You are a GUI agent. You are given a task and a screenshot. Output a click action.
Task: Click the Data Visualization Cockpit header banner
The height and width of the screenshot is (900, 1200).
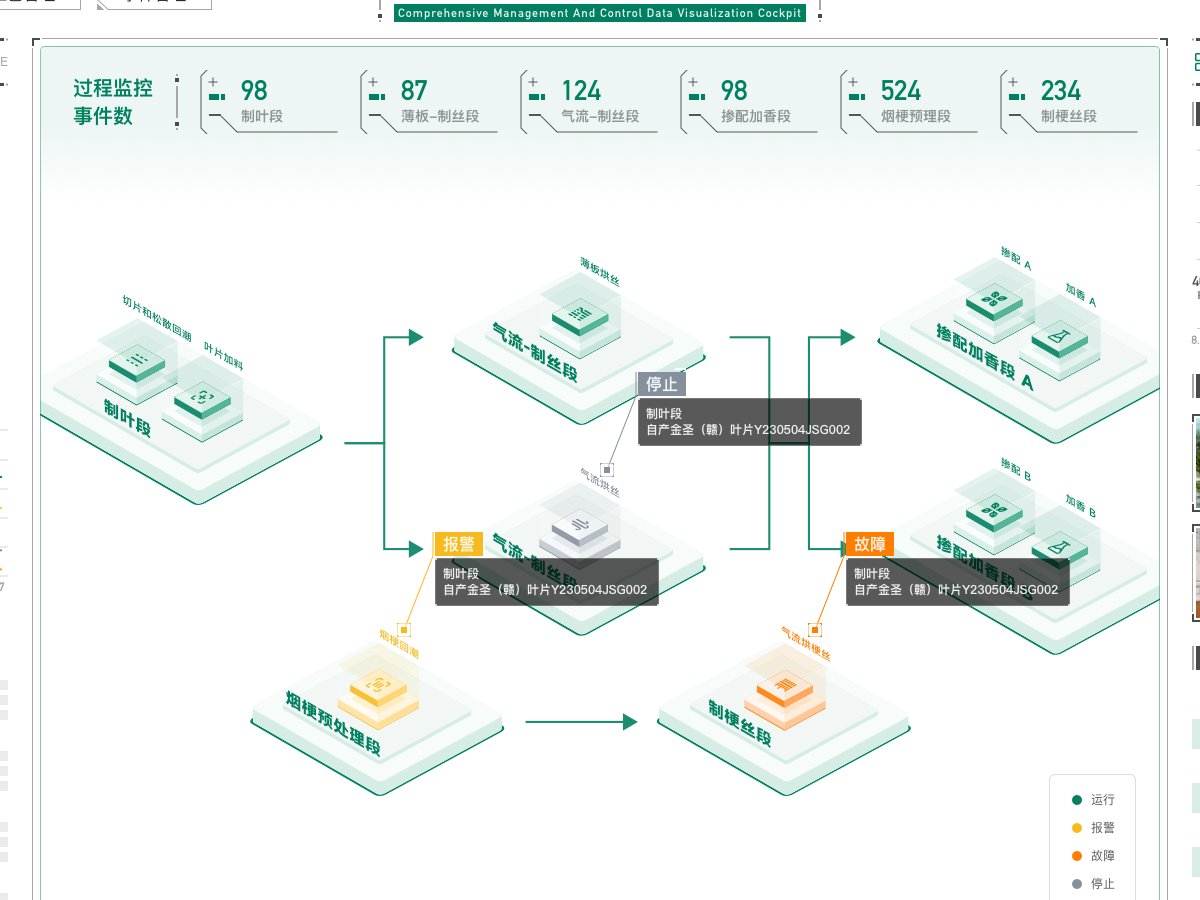tap(600, 14)
